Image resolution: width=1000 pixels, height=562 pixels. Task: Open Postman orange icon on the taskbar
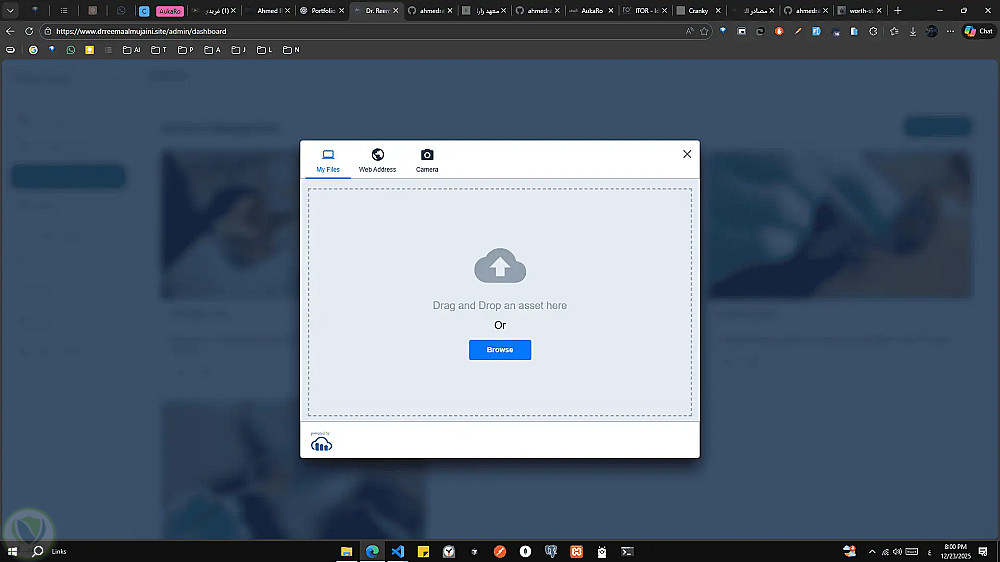coord(499,551)
